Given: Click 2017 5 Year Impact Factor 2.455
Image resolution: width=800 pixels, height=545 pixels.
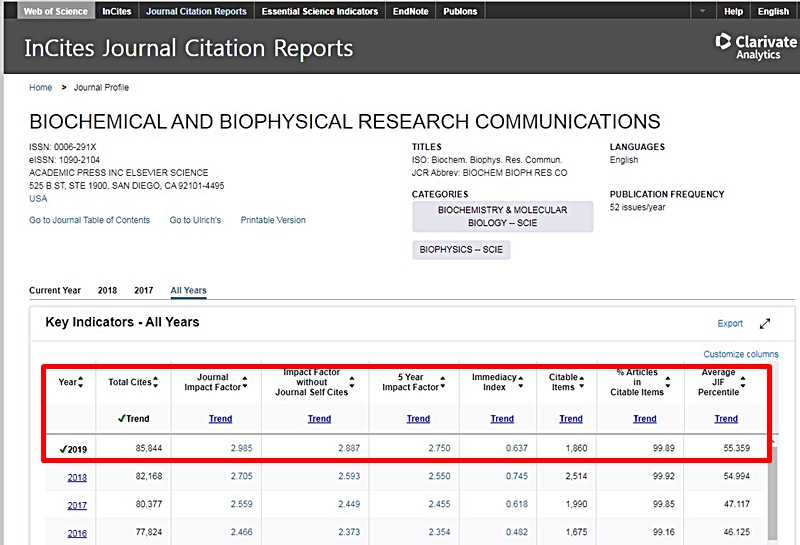Looking at the screenshot, I should click(x=439, y=504).
